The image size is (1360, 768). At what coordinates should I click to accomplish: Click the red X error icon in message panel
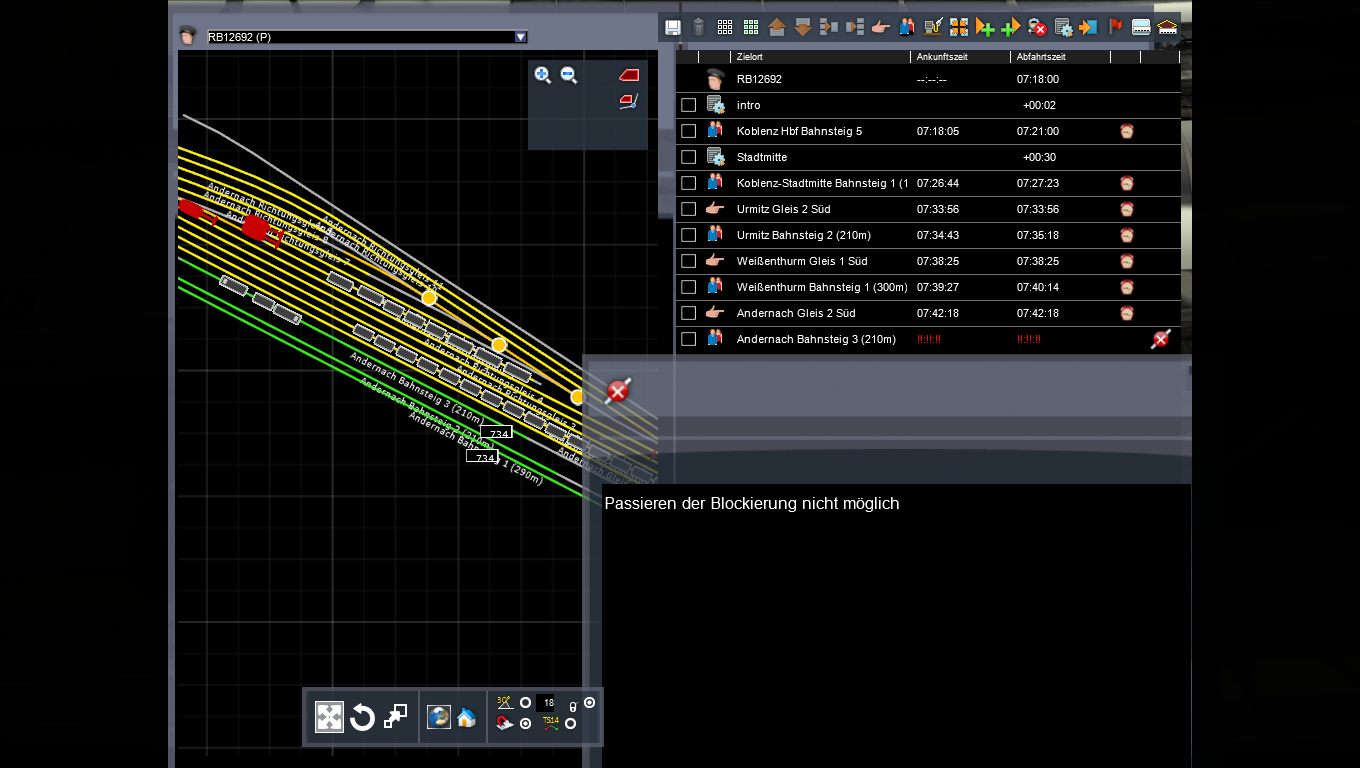(x=618, y=391)
